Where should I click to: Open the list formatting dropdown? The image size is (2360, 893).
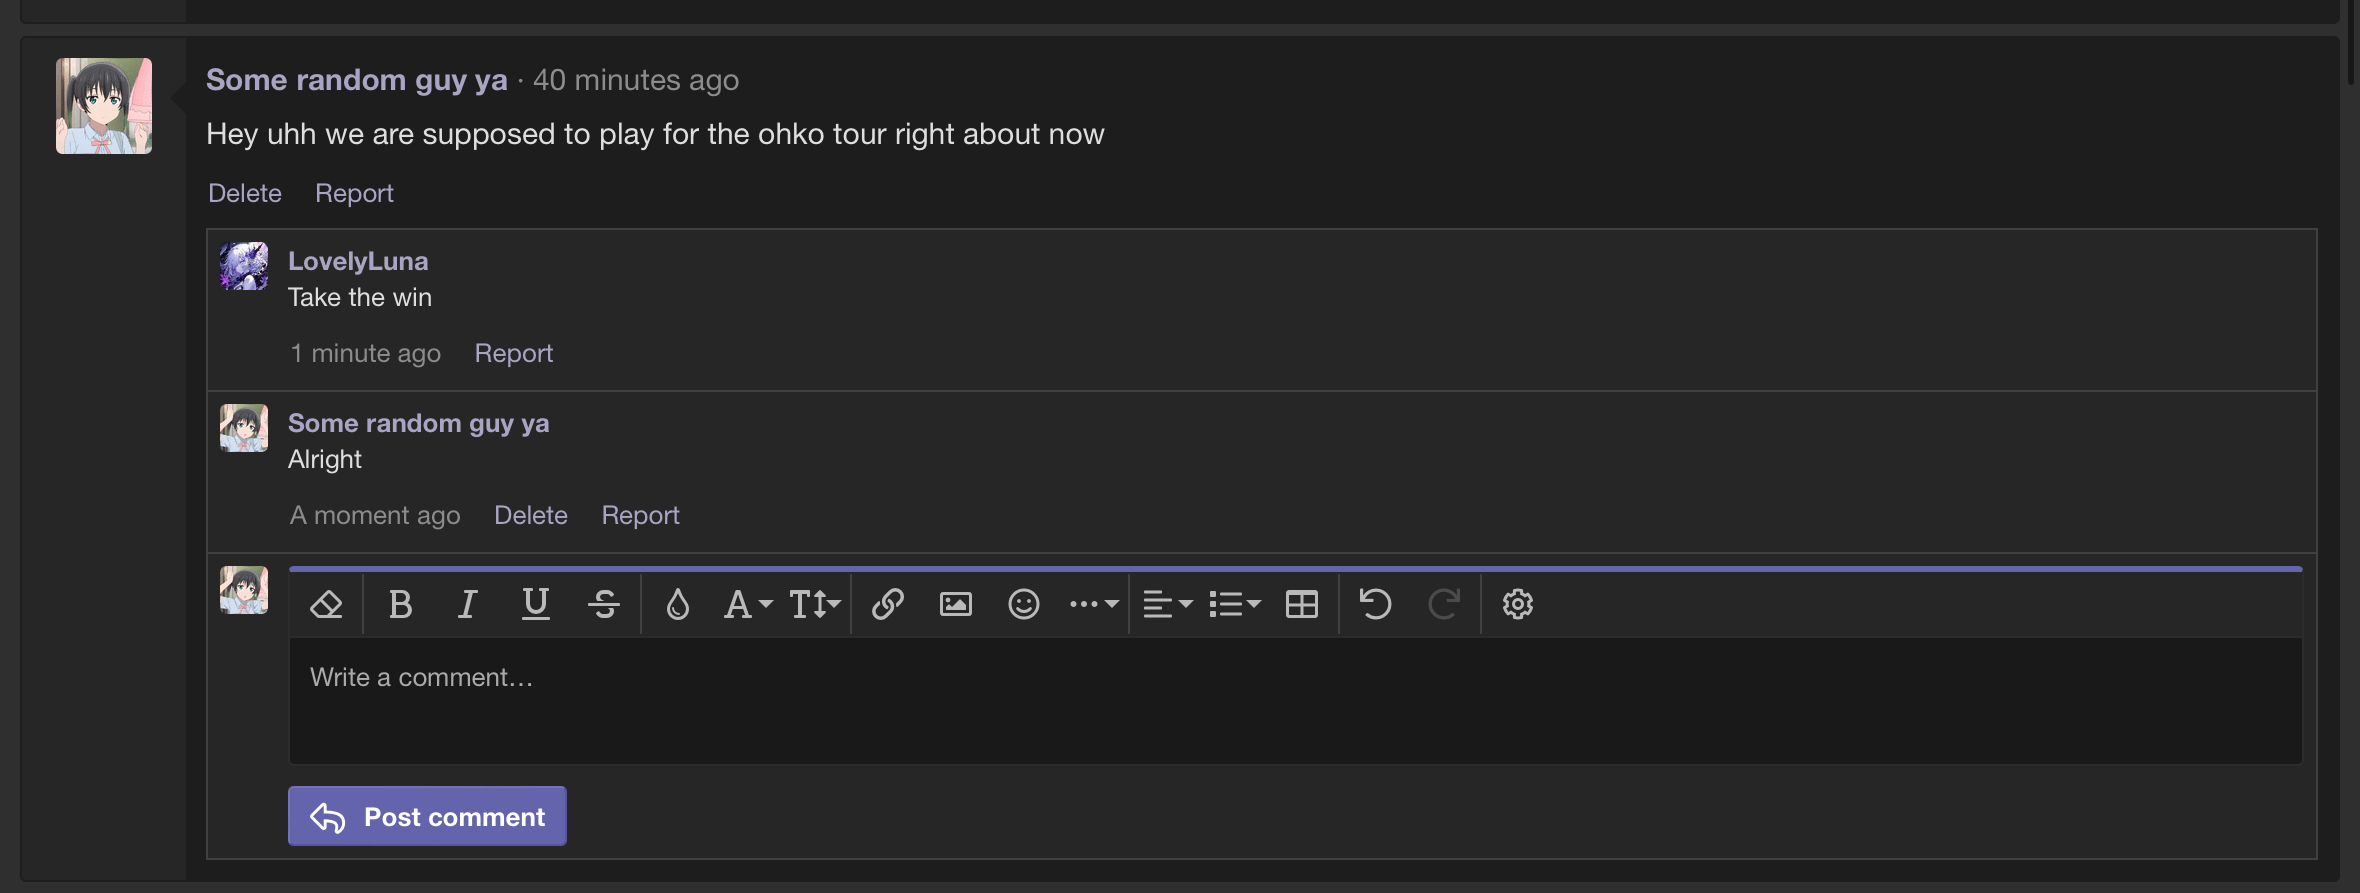(1235, 604)
